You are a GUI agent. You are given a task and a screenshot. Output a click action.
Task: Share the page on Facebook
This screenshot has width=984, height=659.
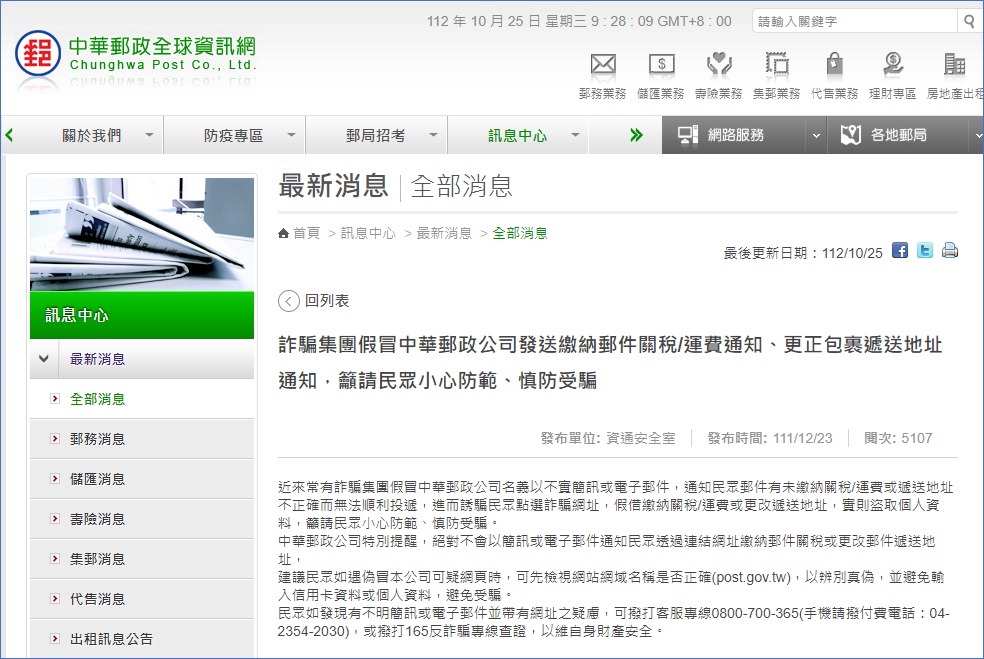tap(900, 250)
